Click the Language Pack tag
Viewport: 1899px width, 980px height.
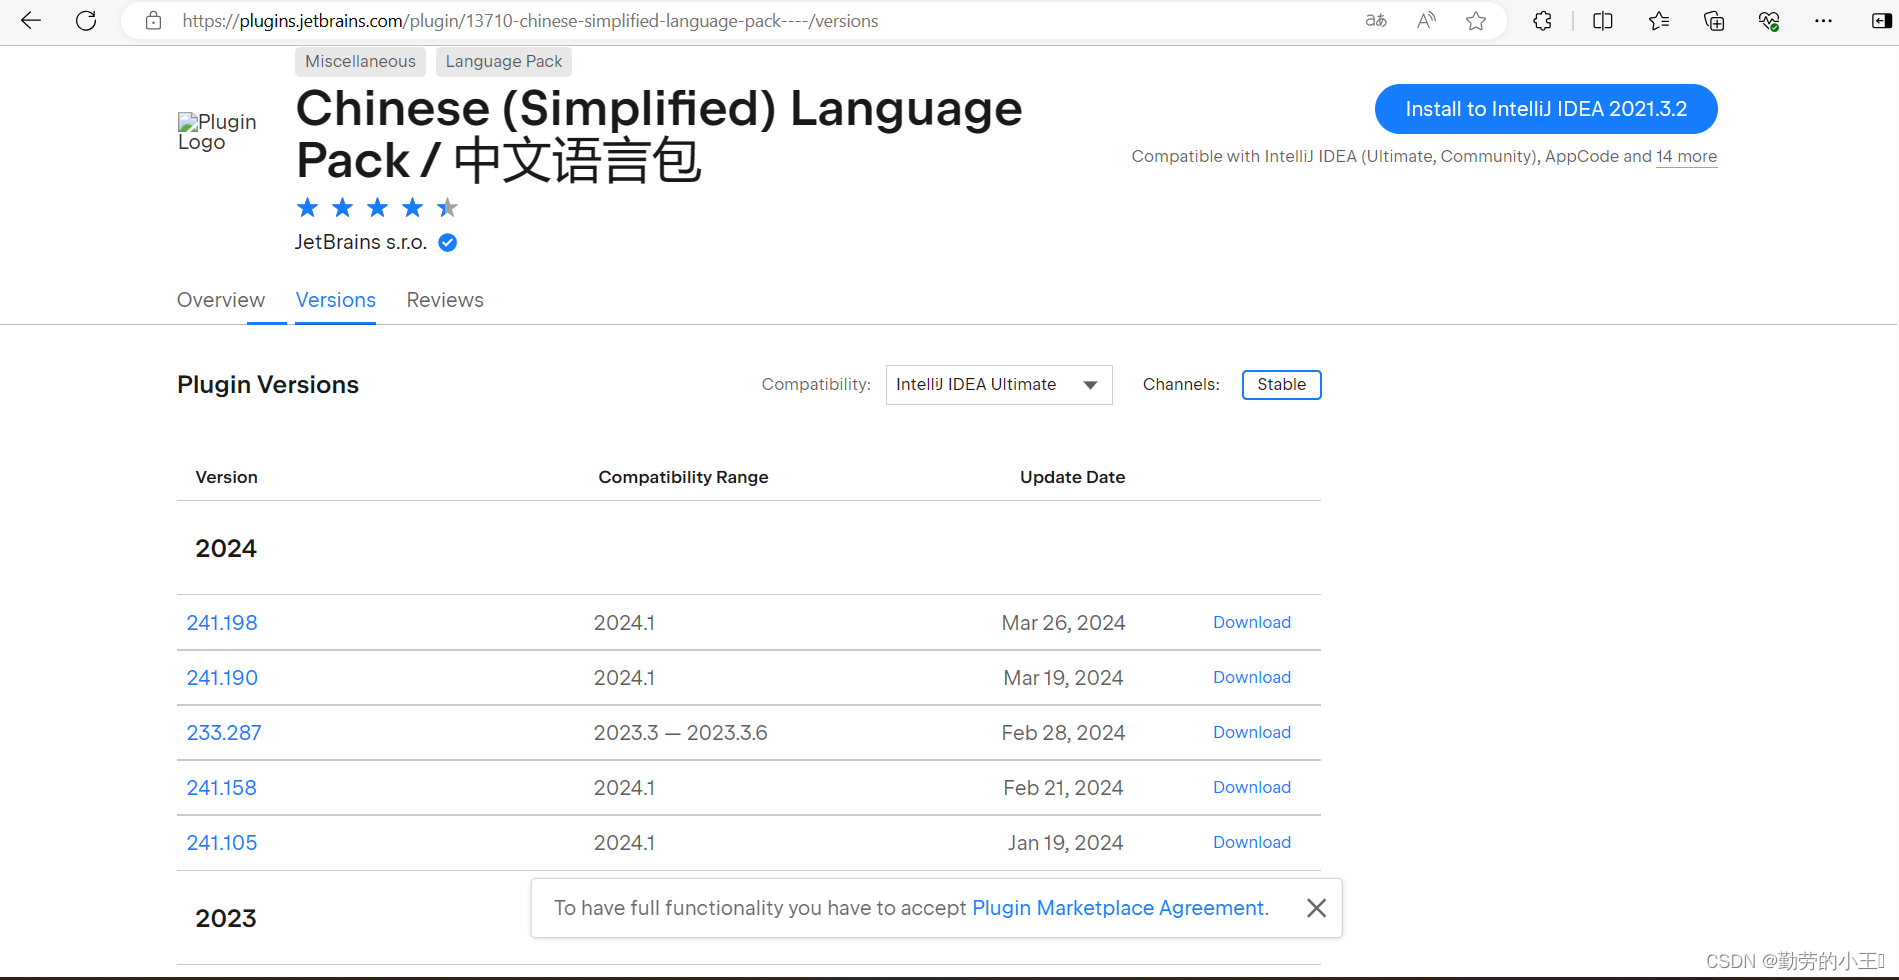pos(504,62)
